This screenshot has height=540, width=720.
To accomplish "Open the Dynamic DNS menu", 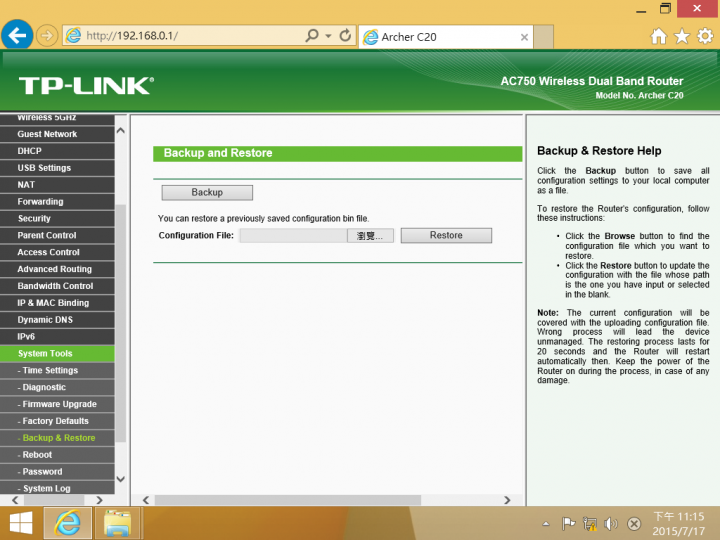I will [57, 320].
